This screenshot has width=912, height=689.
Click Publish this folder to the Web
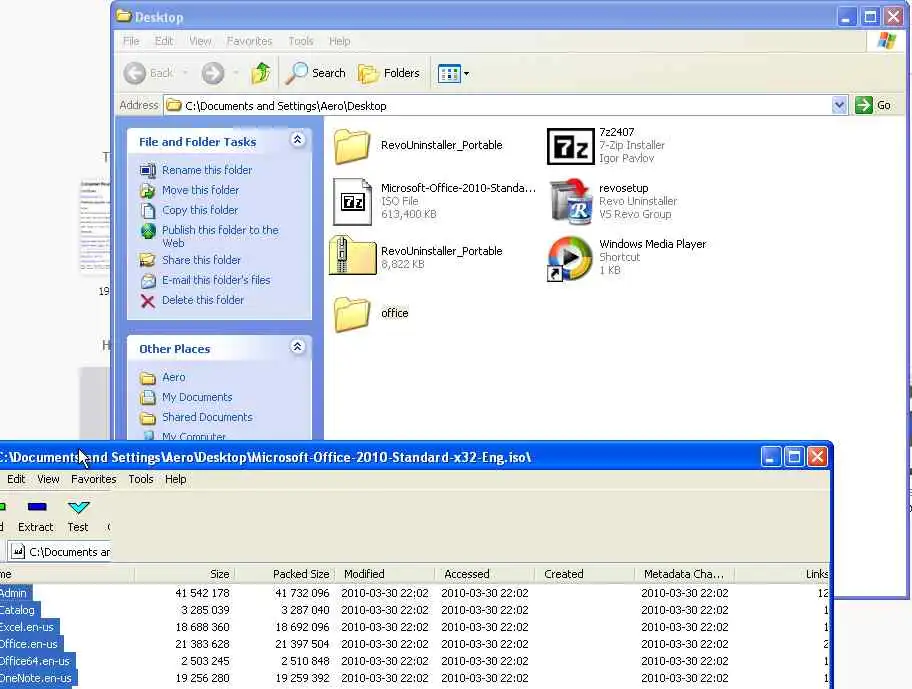coord(220,237)
